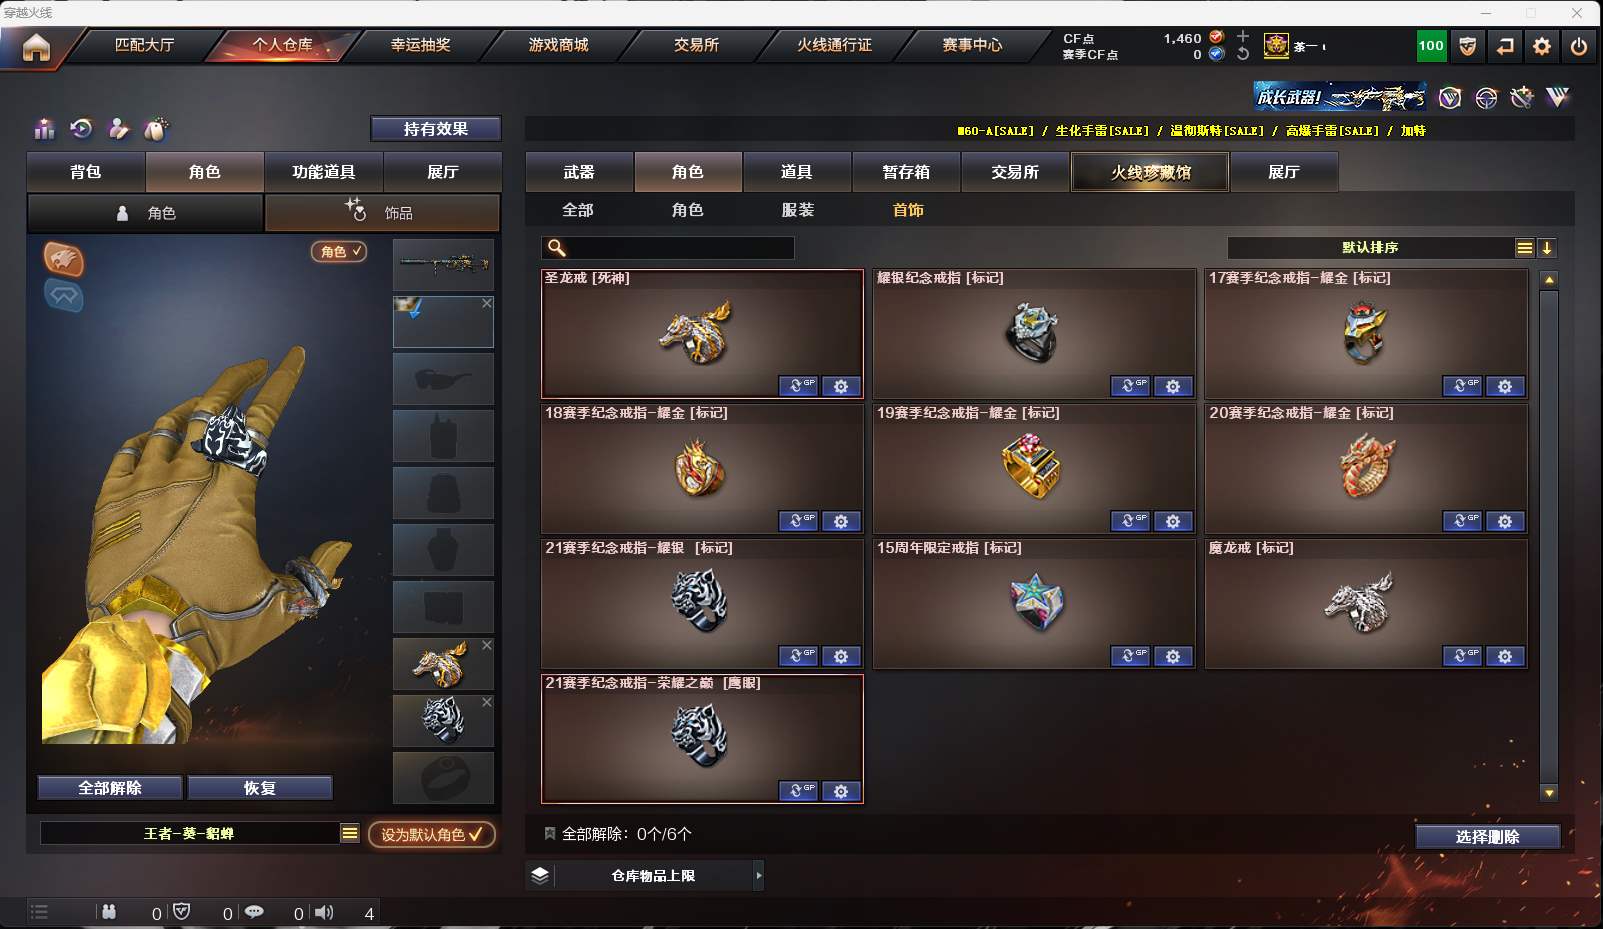The height and width of the screenshot is (929, 1603).
Task: Remove the equipped dragon ring slot
Action: tap(487, 645)
